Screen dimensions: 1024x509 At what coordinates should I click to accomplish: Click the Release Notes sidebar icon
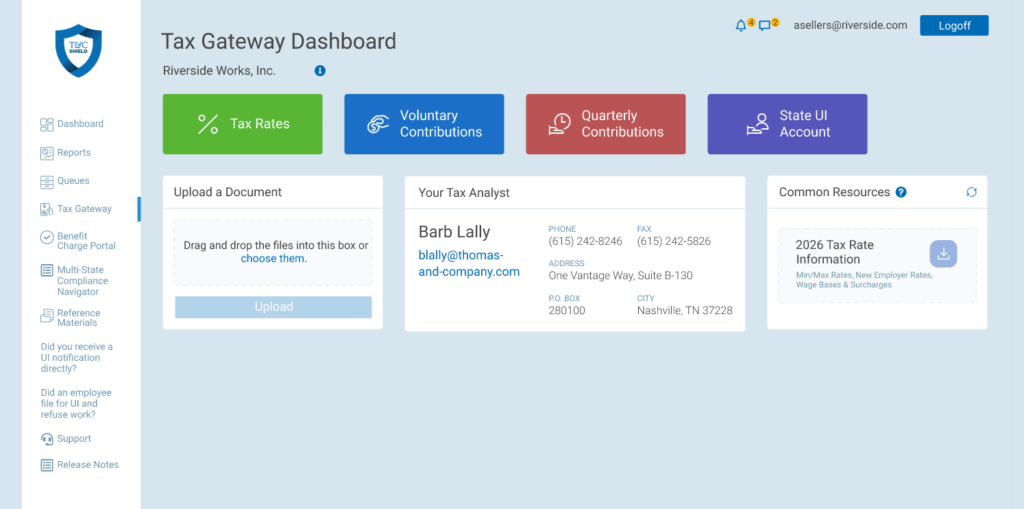pyautogui.click(x=46, y=465)
